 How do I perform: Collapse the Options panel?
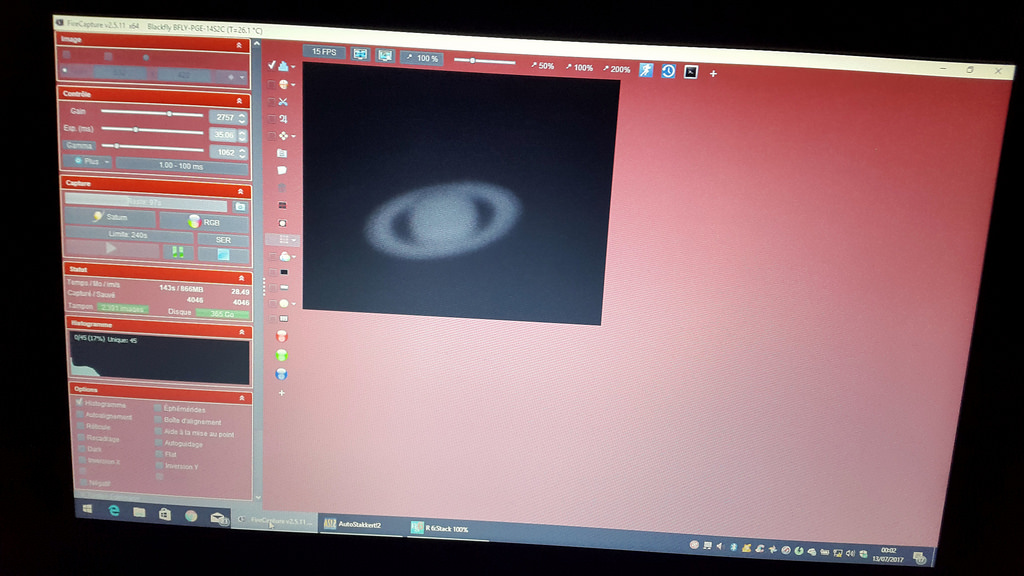[x=242, y=398]
